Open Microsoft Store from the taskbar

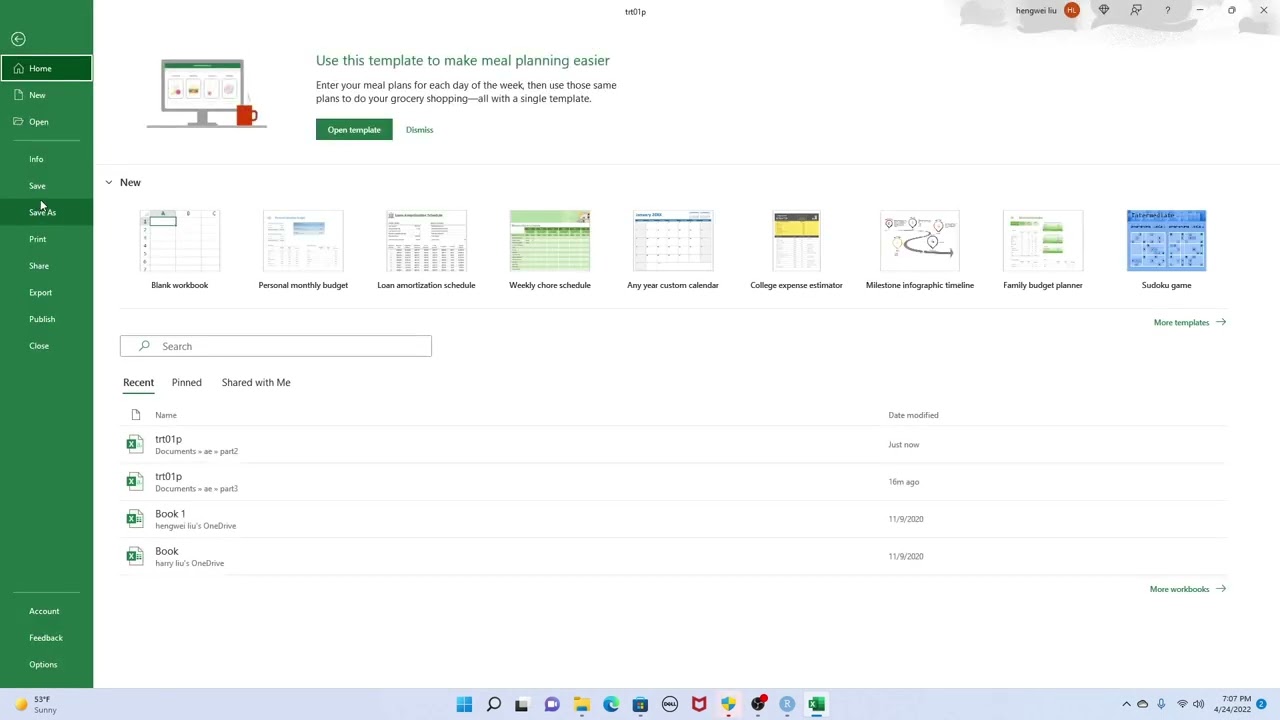[640, 704]
